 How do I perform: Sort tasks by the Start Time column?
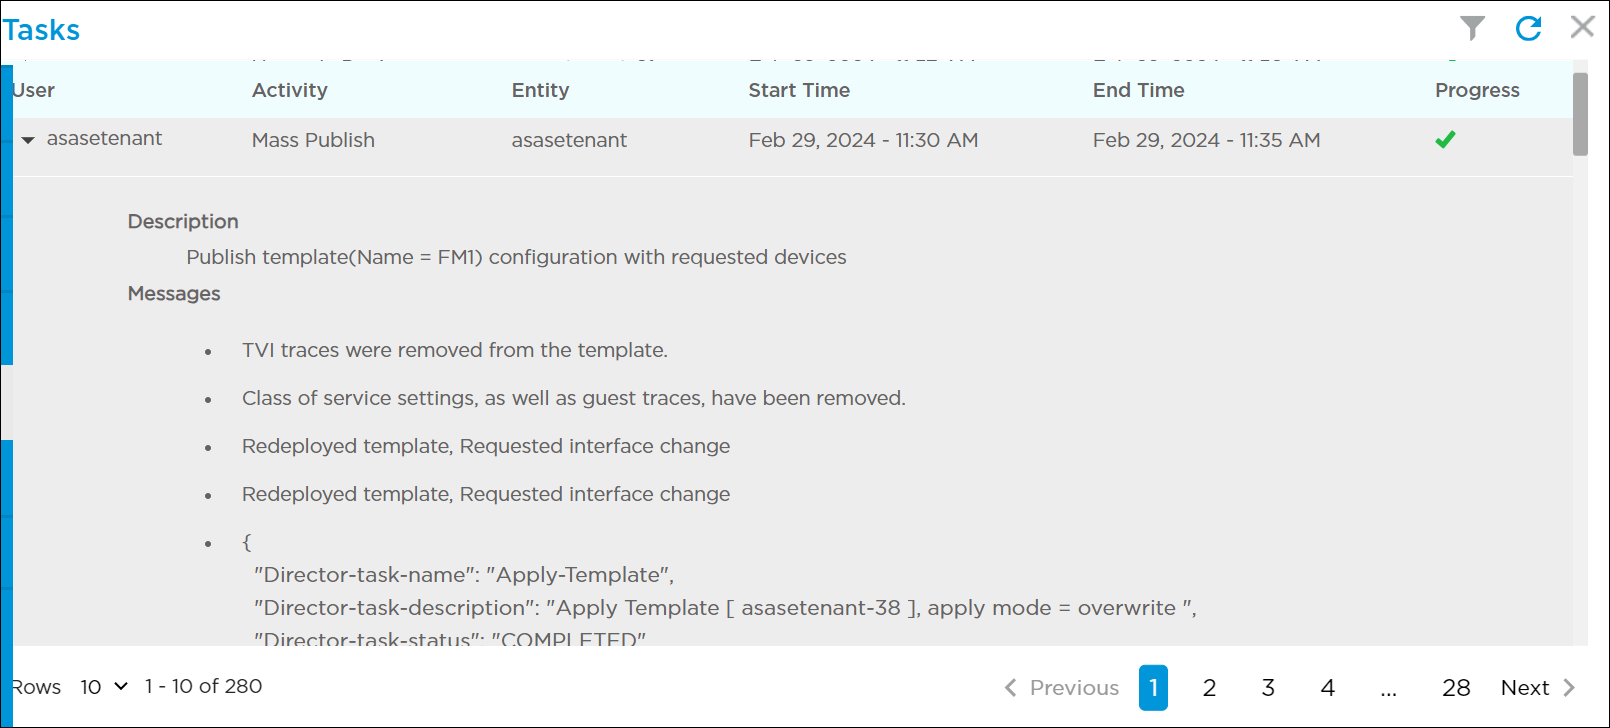coord(799,90)
